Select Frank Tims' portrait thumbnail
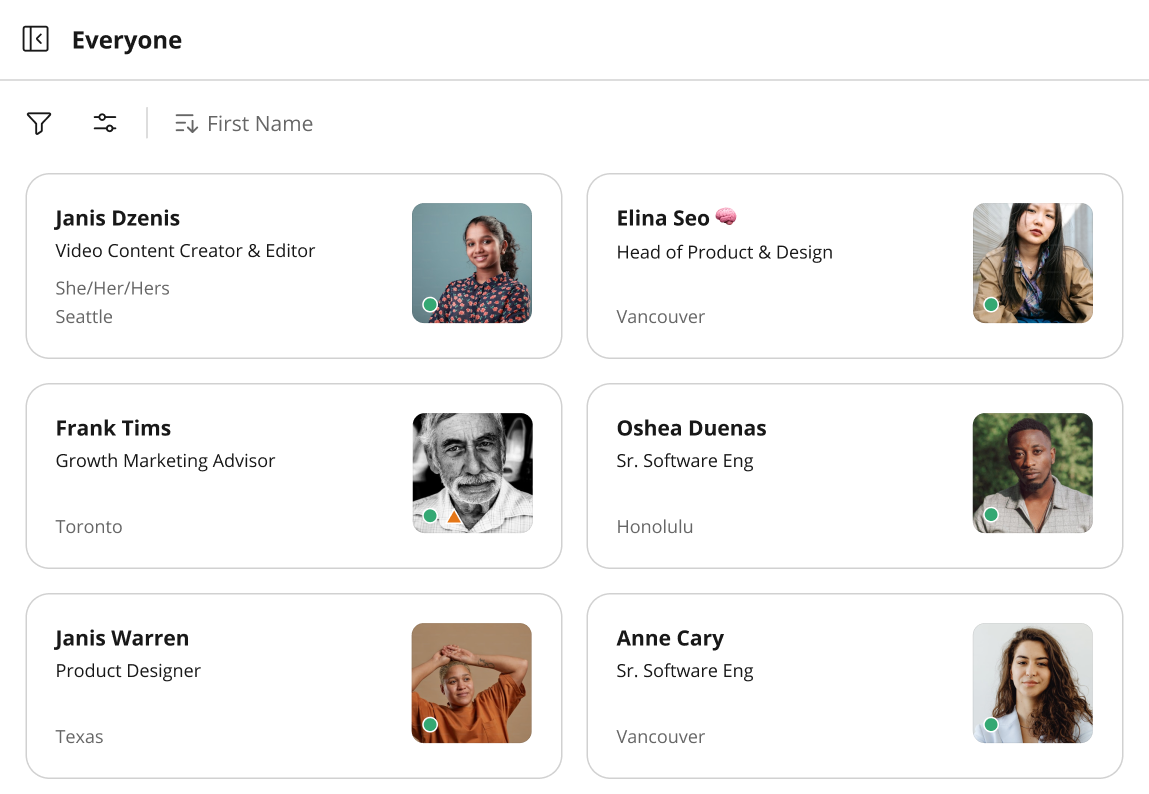The image size is (1149, 794). pyautogui.click(x=472, y=473)
